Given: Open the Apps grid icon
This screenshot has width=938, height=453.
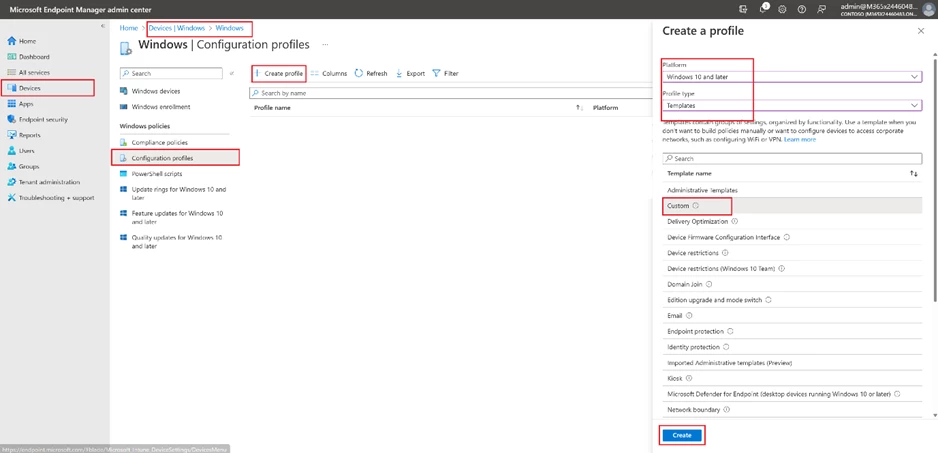Looking at the screenshot, I should [x=11, y=104].
